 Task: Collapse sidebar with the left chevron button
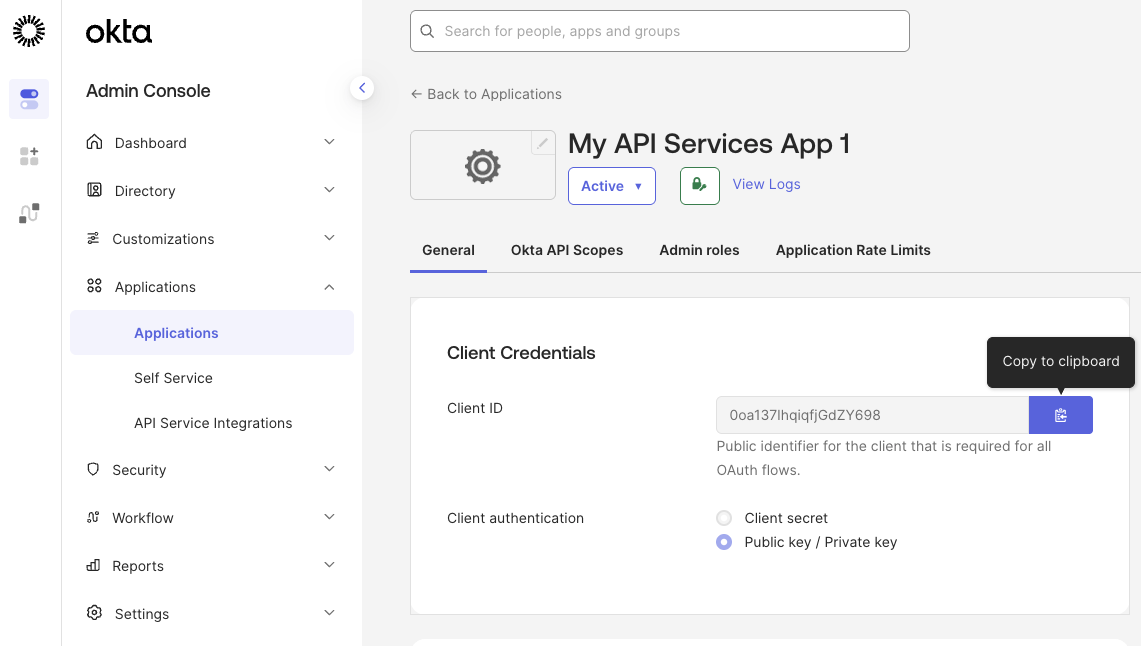coord(362,88)
